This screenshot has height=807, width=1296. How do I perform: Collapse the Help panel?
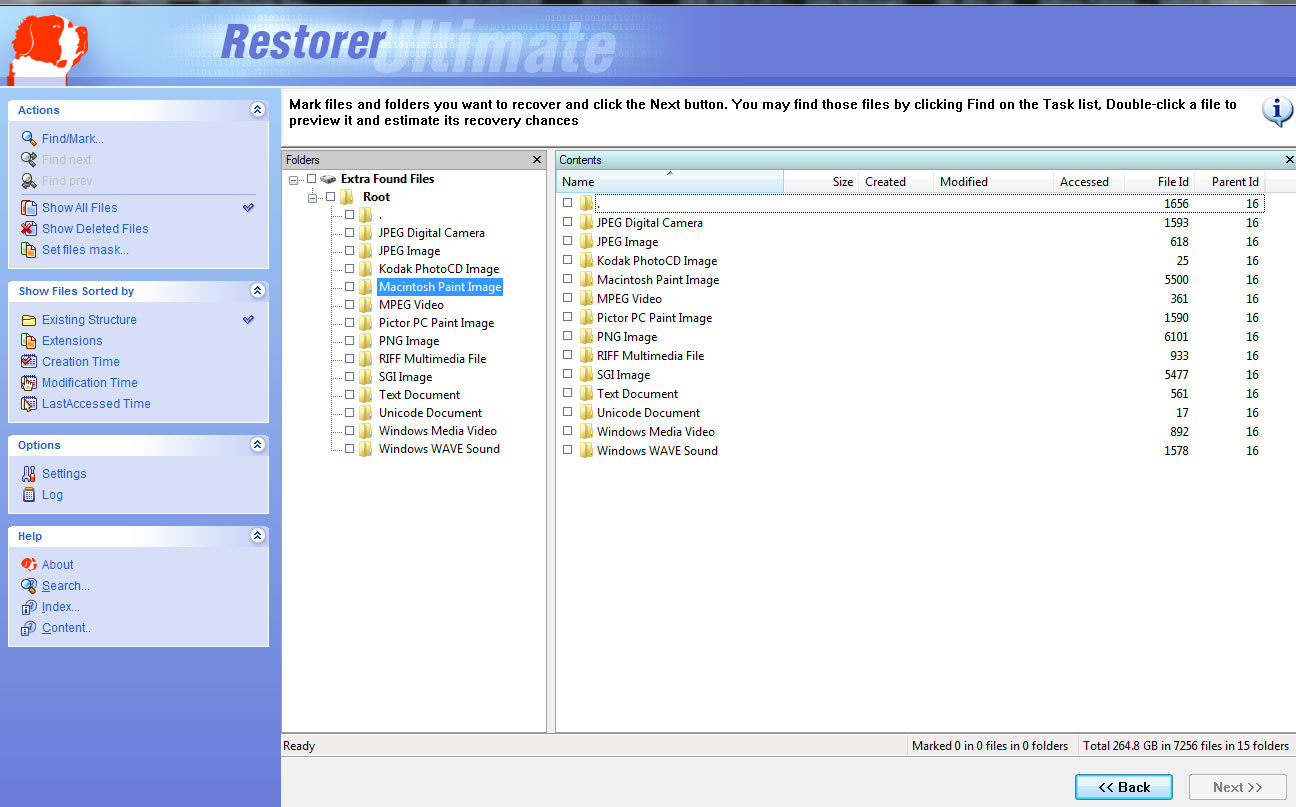point(257,536)
